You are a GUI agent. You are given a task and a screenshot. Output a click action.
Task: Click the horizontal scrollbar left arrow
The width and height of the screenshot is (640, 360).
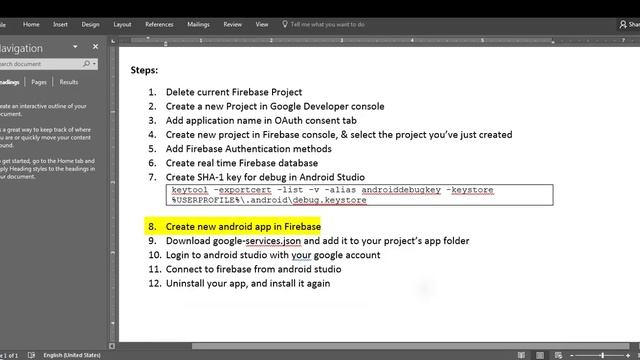point(112,346)
